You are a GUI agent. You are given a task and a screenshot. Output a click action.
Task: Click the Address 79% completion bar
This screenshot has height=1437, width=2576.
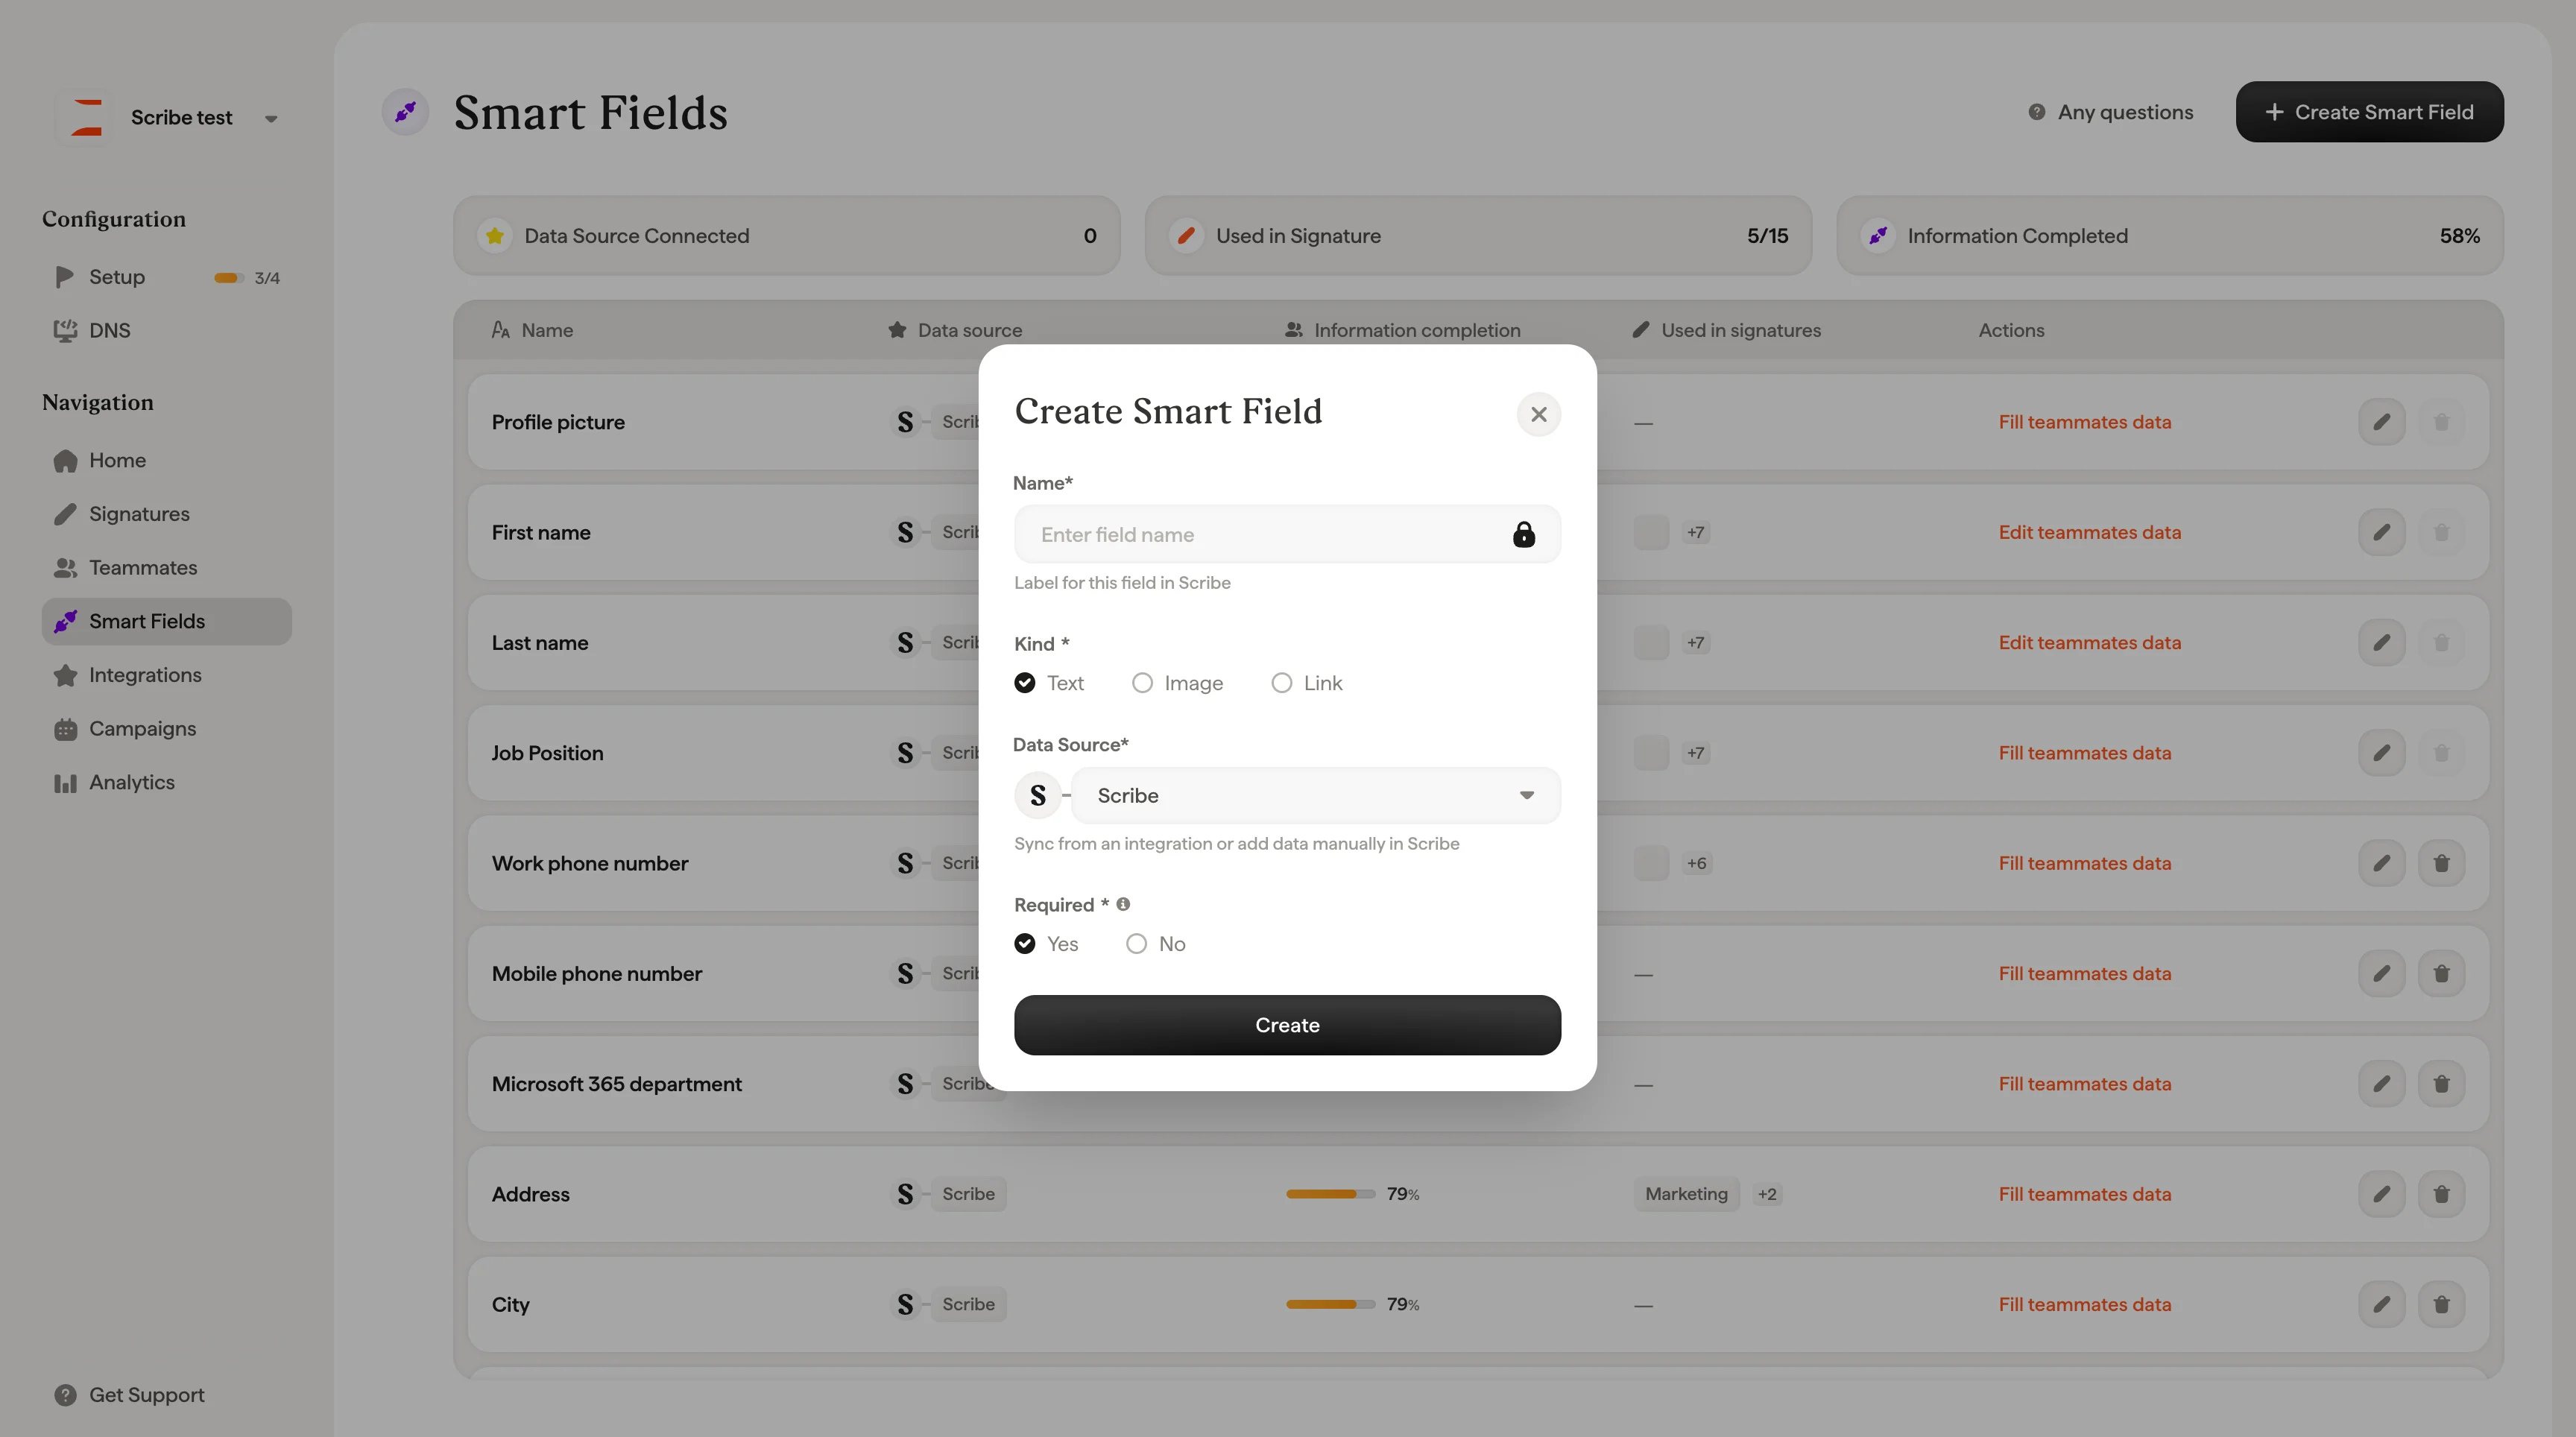(1330, 1194)
